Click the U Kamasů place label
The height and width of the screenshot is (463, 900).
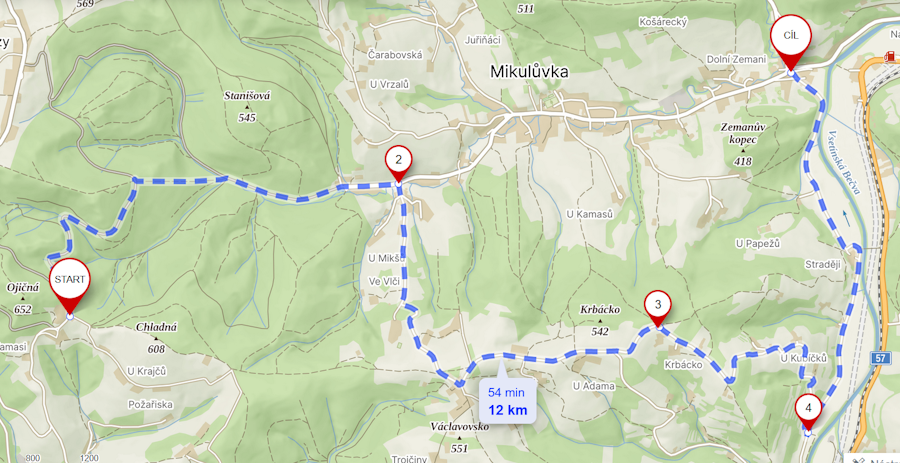point(589,214)
